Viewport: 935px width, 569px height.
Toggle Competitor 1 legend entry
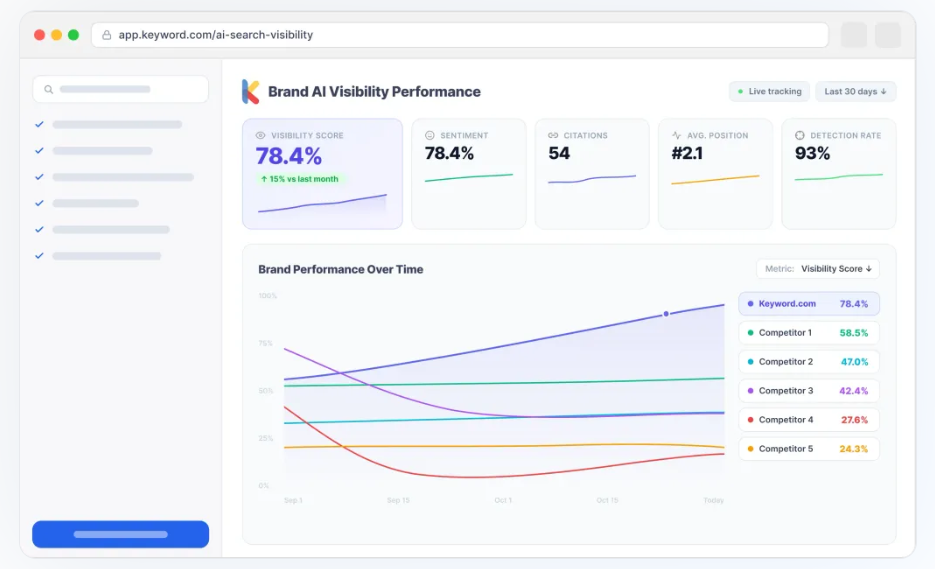[809, 333]
